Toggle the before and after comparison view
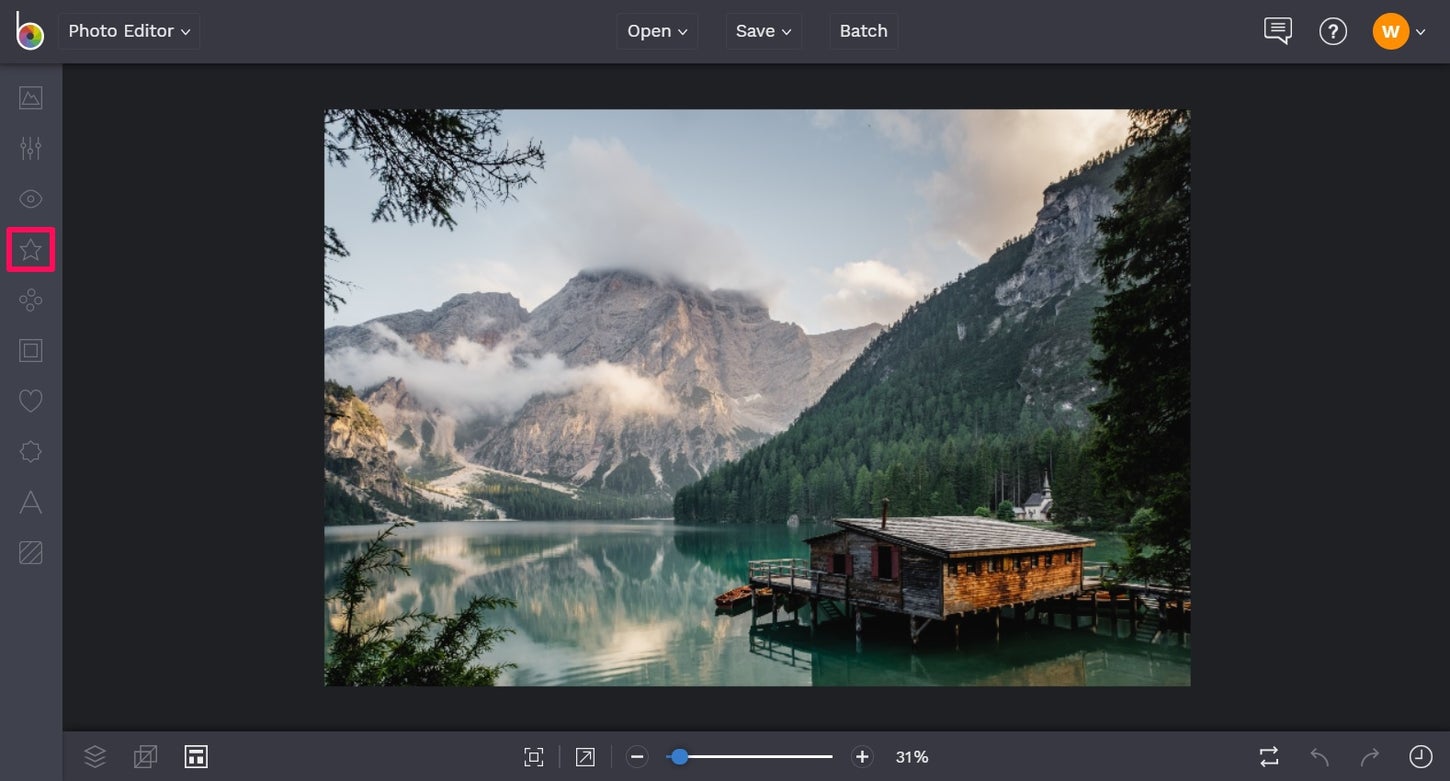Viewport: 1450px width, 781px height. point(1268,756)
